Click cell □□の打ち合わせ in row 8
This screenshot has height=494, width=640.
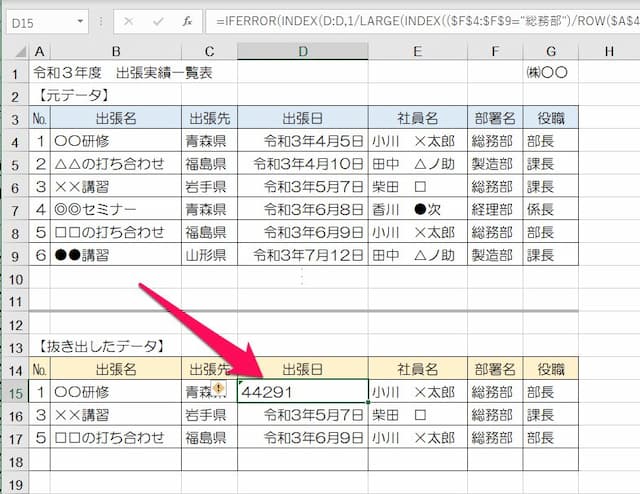[116, 232]
